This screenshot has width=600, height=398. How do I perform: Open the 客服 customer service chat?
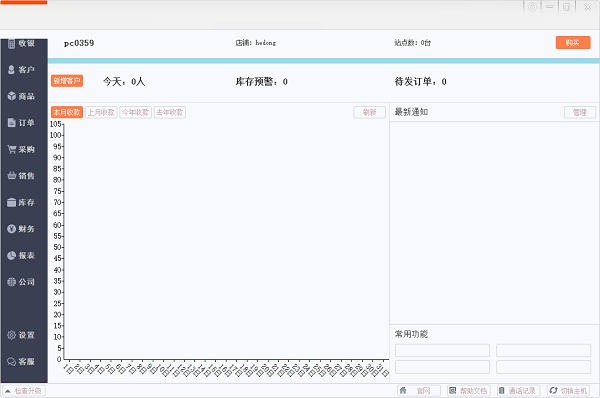(x=22, y=361)
